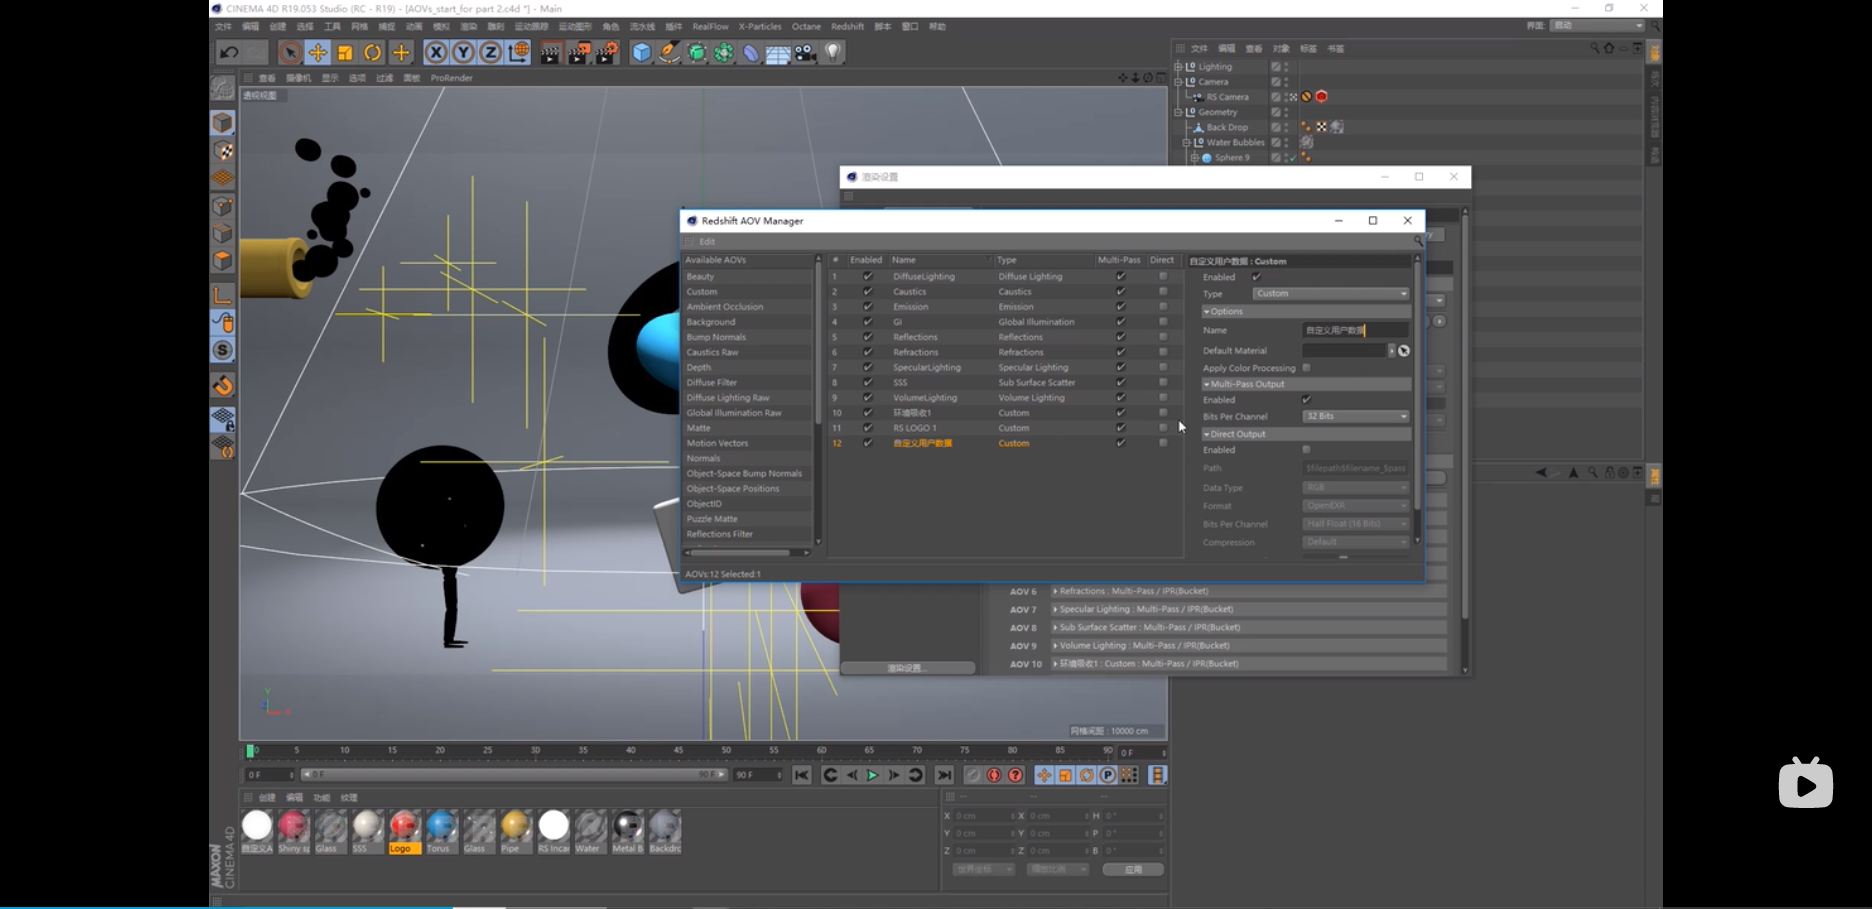Open the Bits Per Channel 32 Bits dropdown
This screenshot has width=1872, height=909.
tap(1356, 416)
